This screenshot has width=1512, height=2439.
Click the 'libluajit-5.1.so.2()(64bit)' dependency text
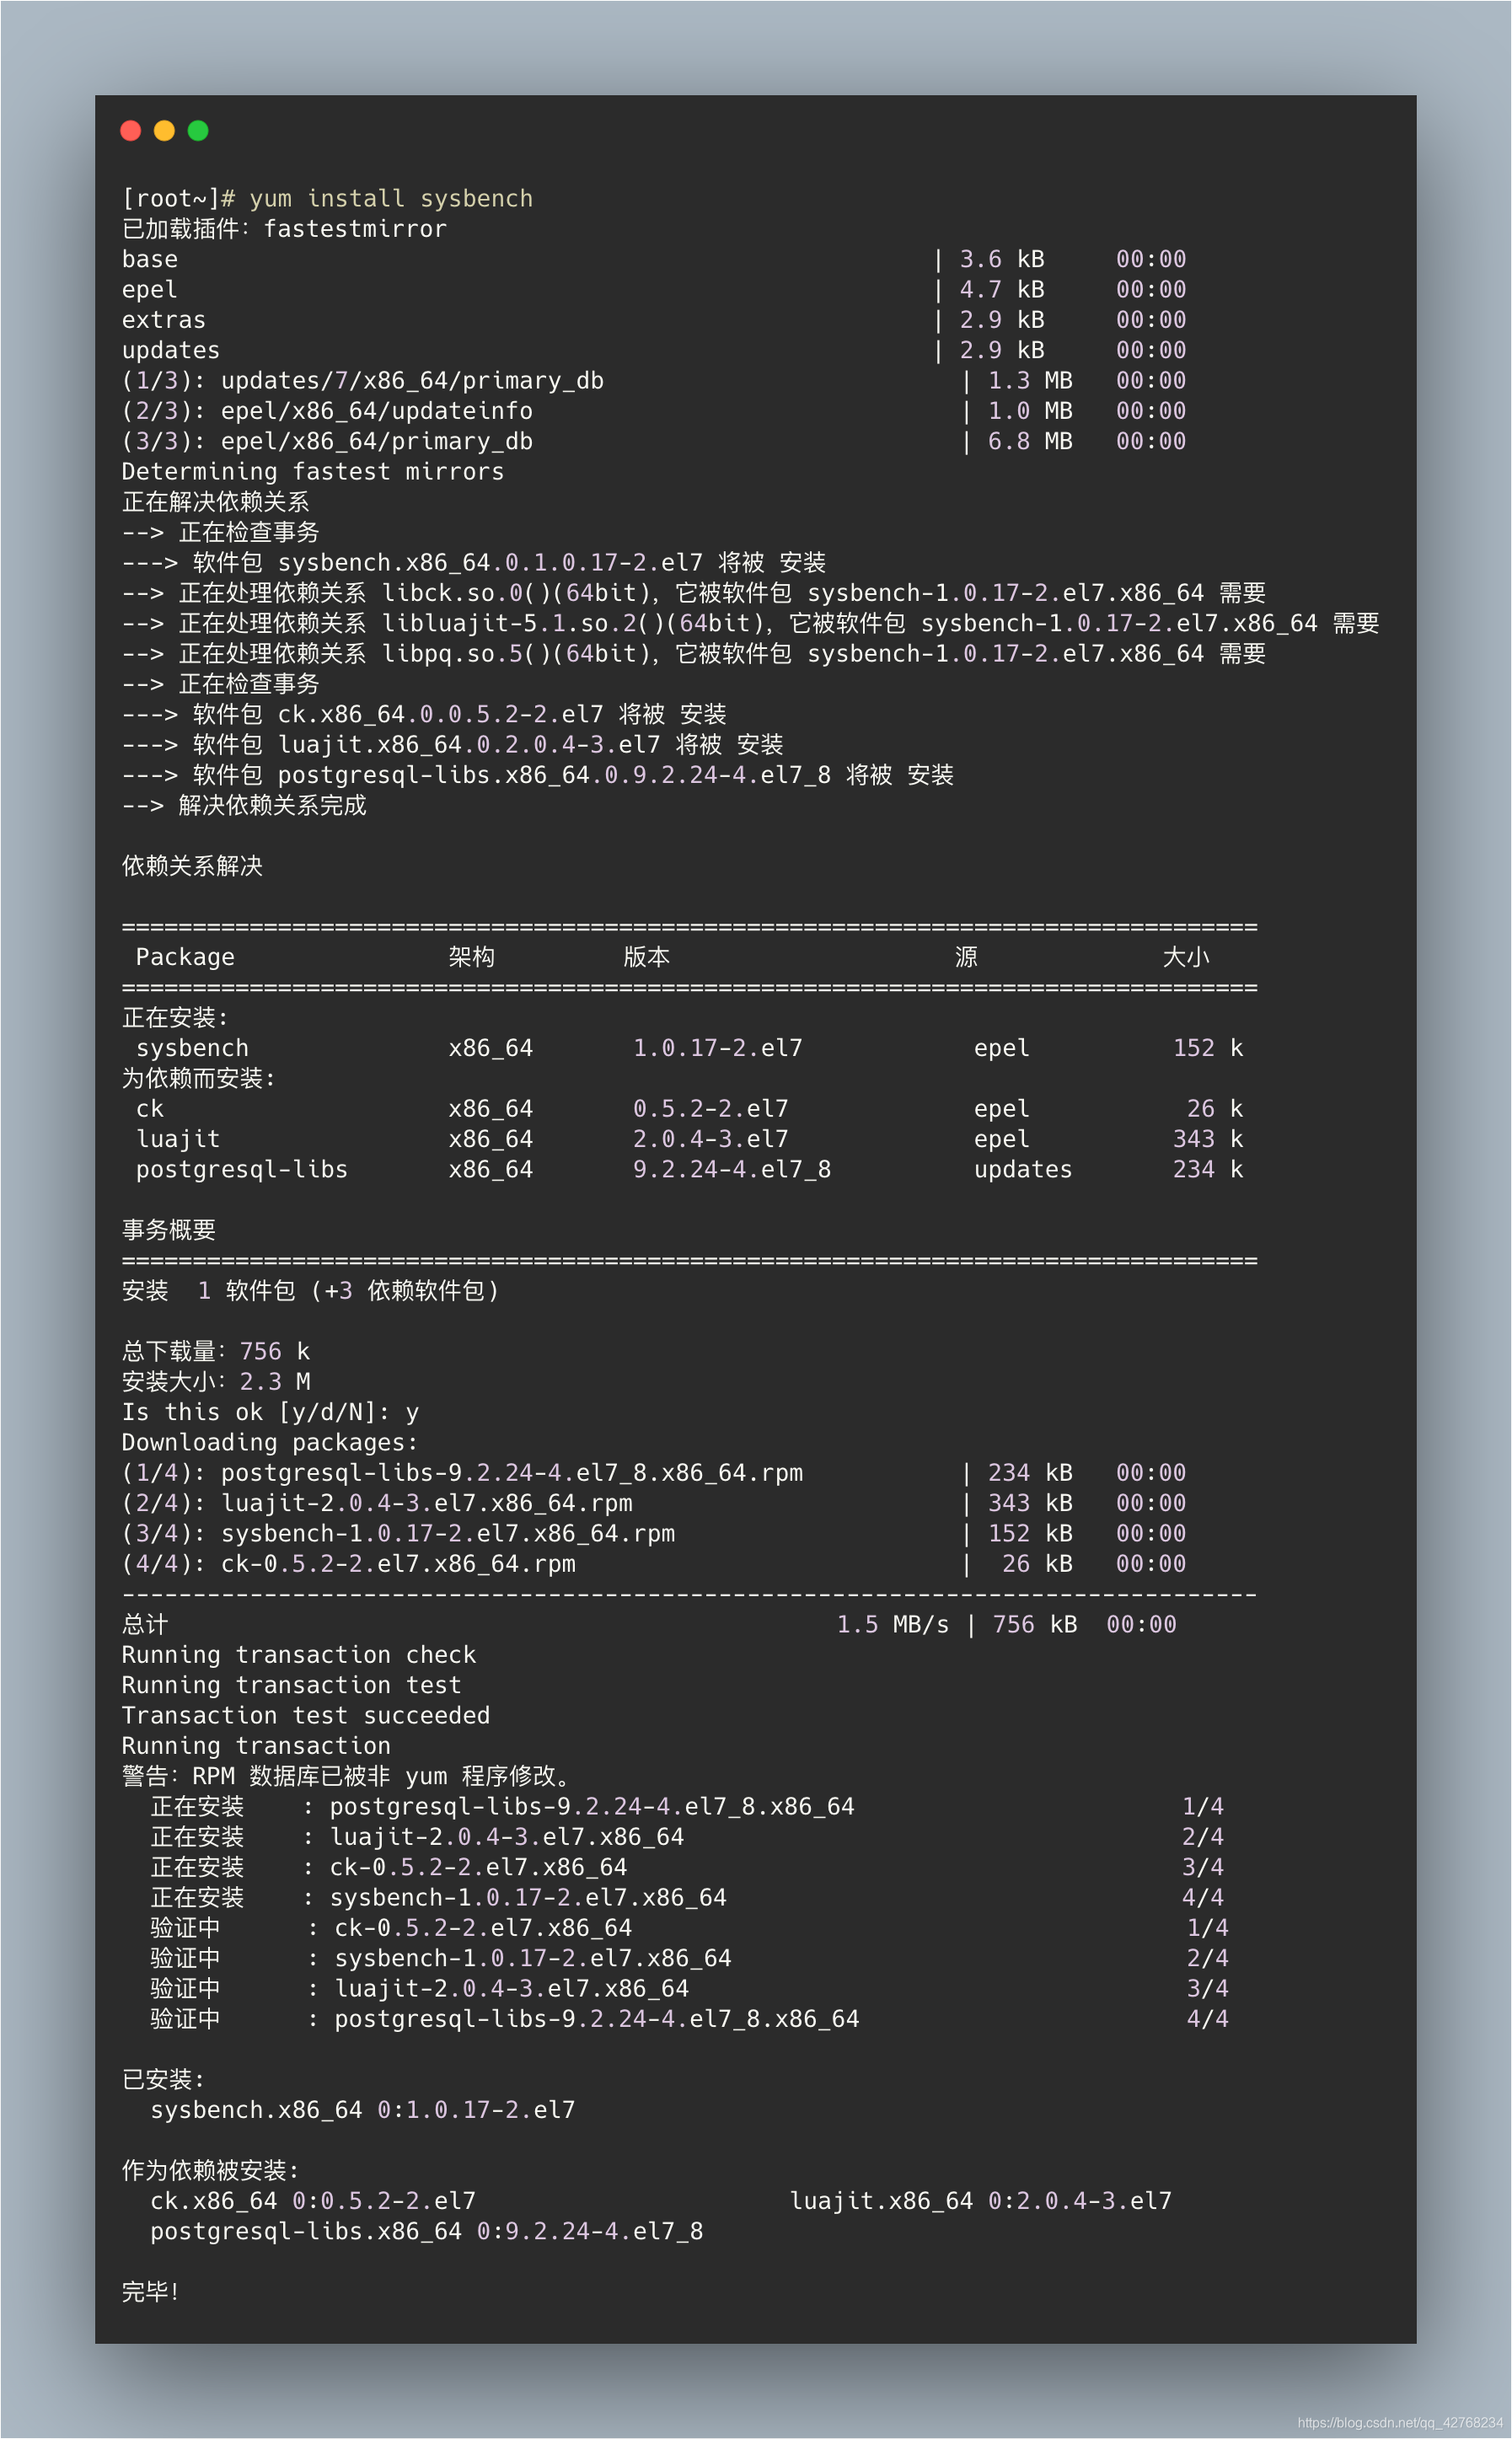coord(572,623)
